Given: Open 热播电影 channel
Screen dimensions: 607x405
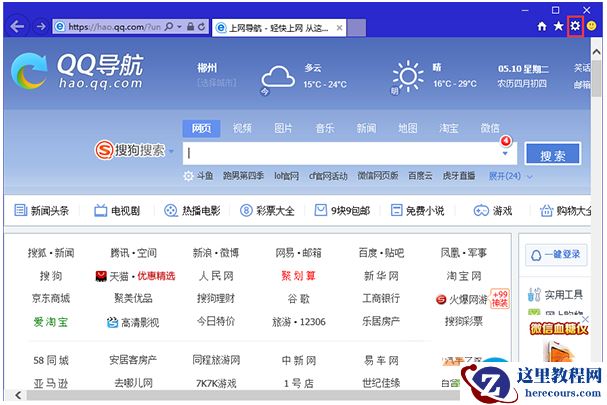Looking at the screenshot, I should point(192,211).
